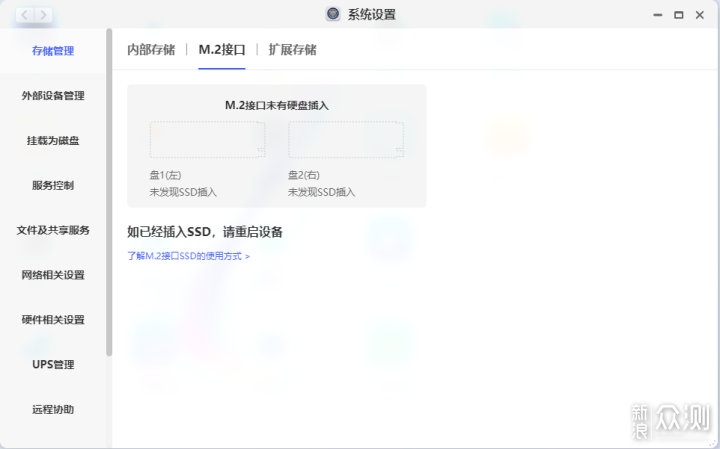The image size is (720, 449).
Task: Open 服务控制 section
Action: (53, 185)
